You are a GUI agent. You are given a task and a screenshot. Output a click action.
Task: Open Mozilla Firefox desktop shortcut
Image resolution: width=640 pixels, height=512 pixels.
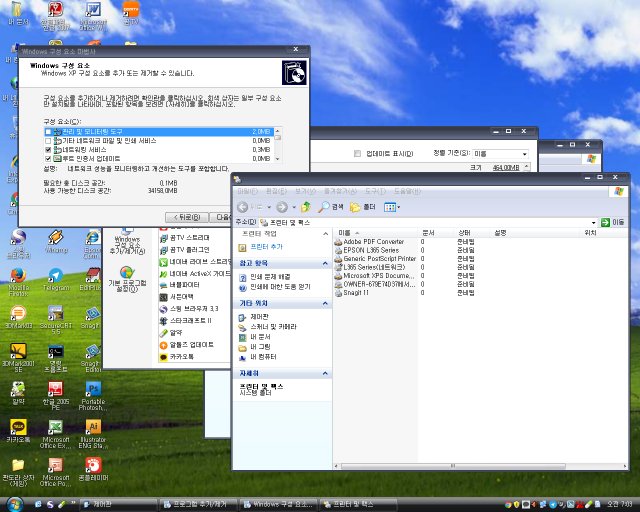[x=18, y=282]
